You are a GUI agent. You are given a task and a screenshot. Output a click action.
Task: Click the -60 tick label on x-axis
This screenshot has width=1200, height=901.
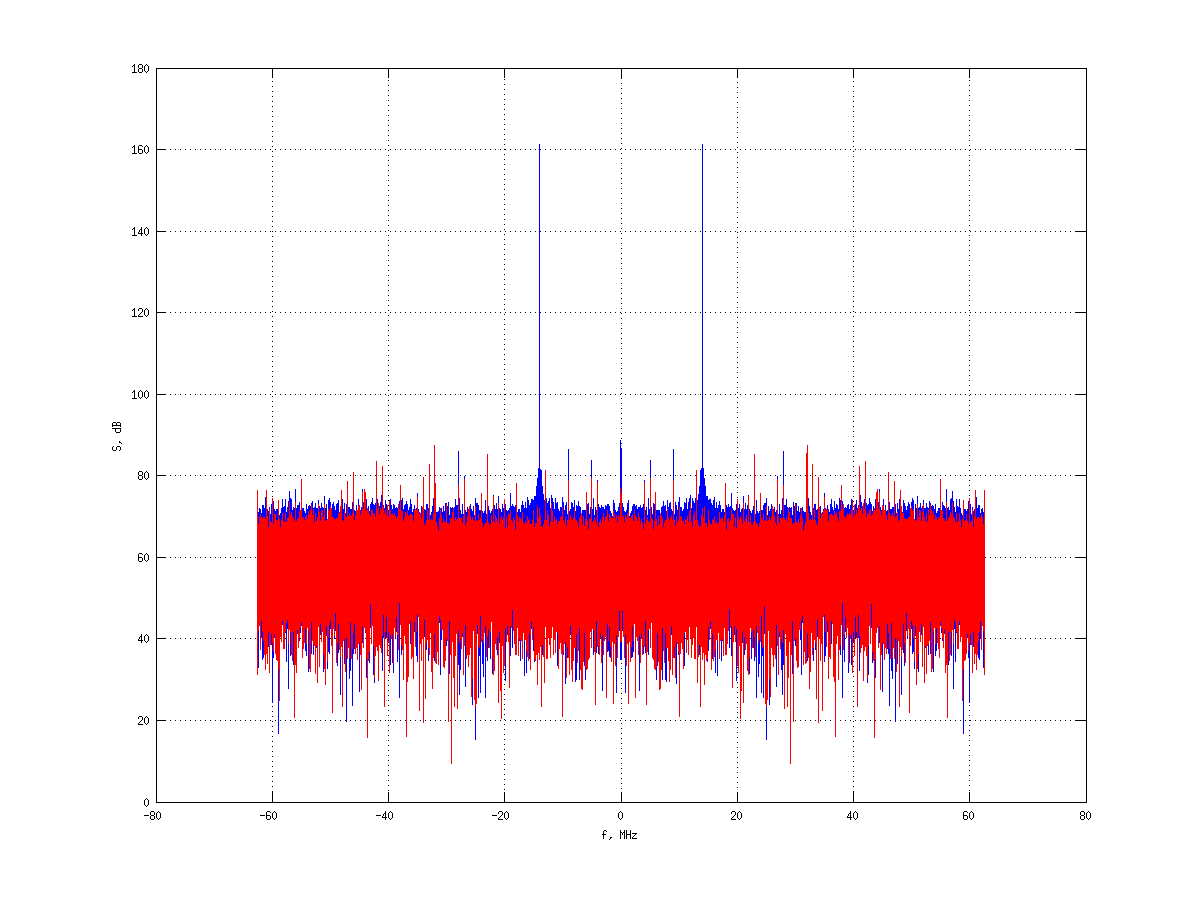tap(269, 815)
